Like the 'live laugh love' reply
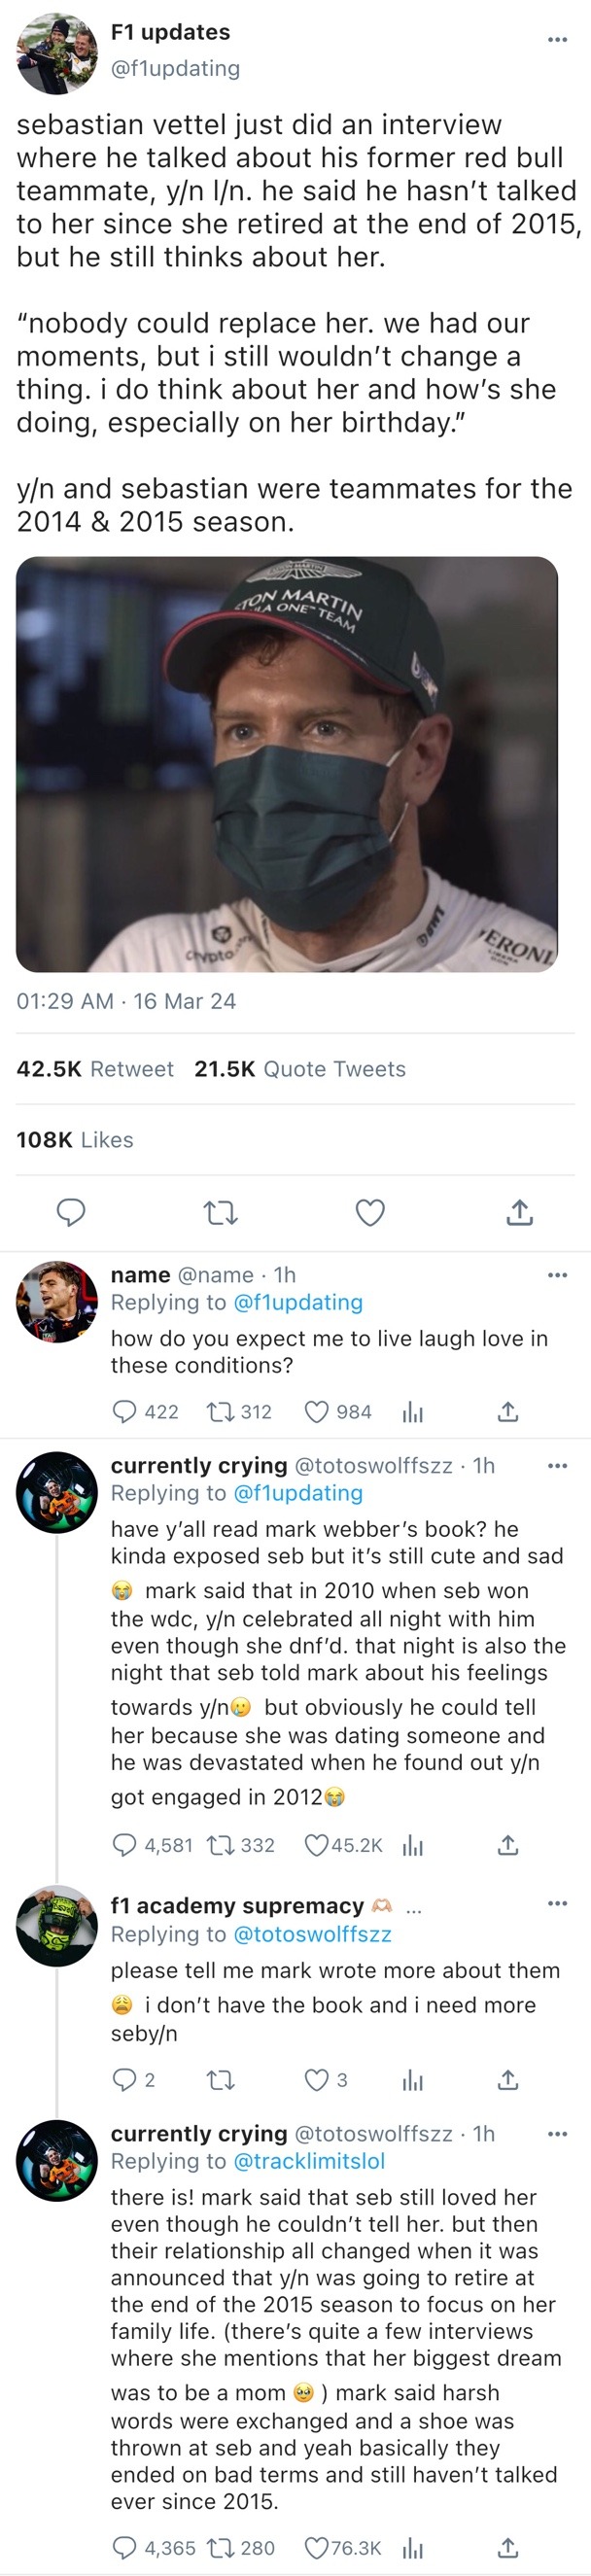 (317, 1411)
